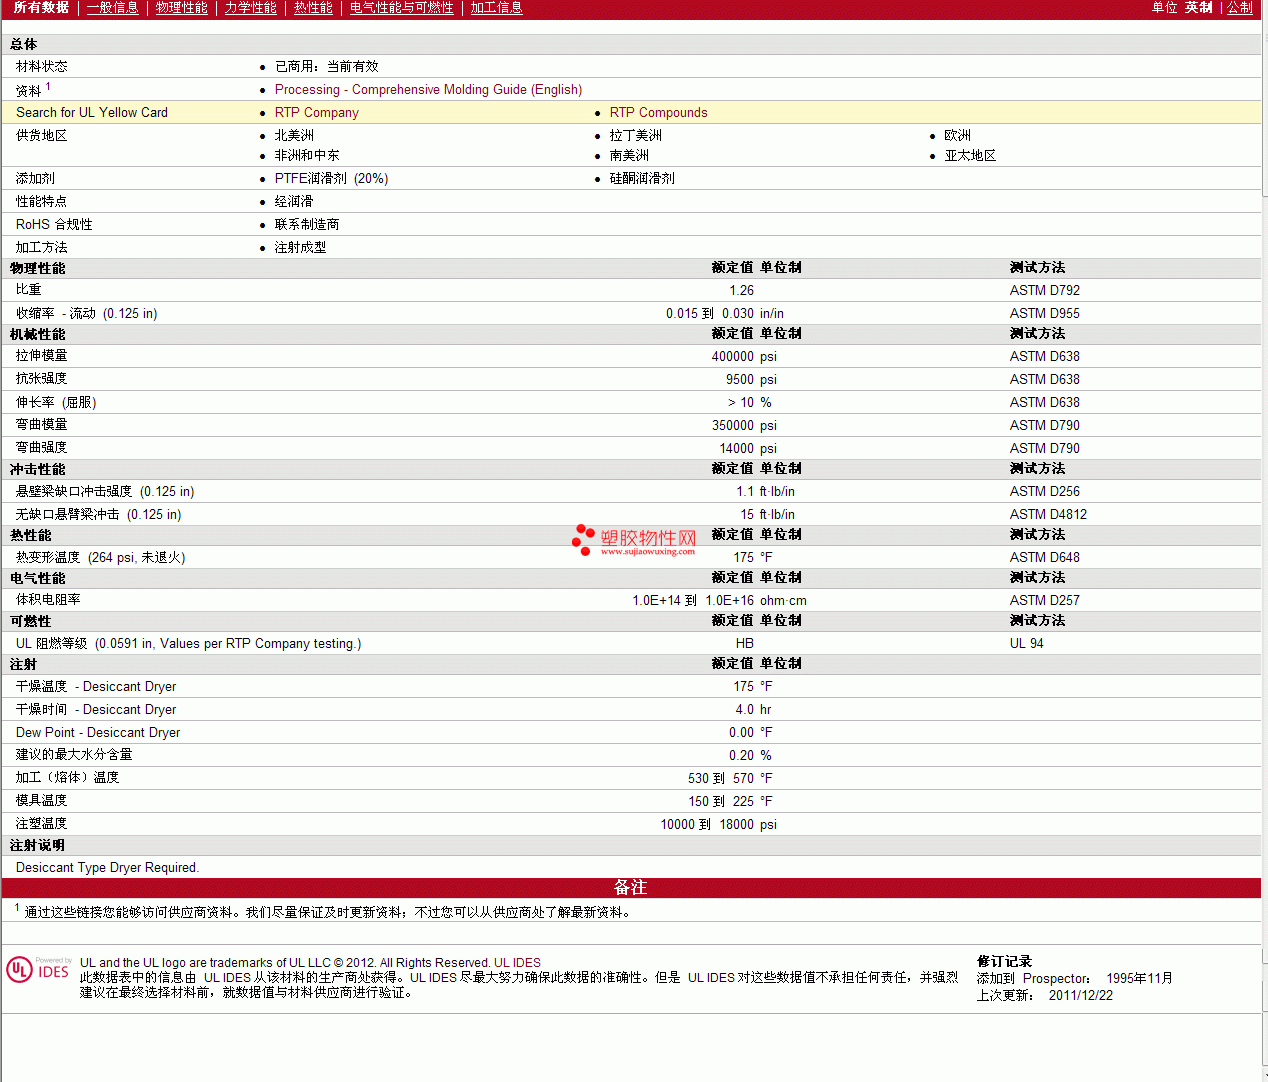This screenshot has width=1268, height=1082.
Task: Select 英制 units option
Action: [x=1198, y=8]
